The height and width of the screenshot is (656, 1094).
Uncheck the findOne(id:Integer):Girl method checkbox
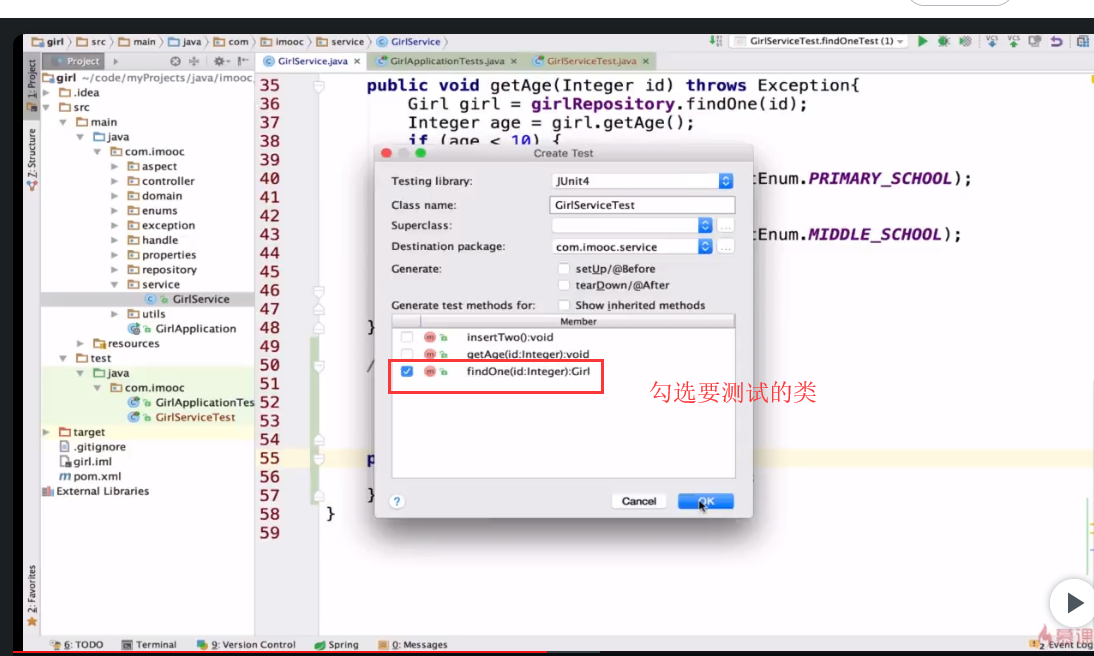pos(407,371)
